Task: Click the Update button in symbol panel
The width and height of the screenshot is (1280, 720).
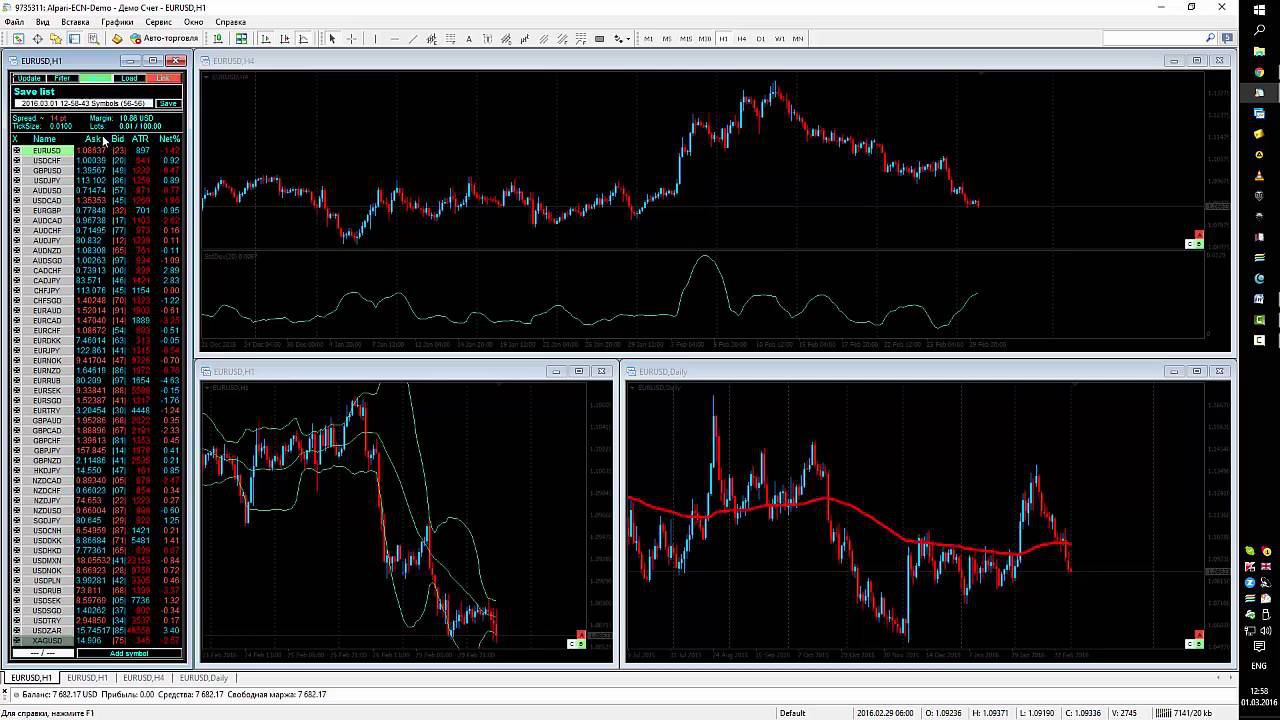Action: click(x=29, y=78)
